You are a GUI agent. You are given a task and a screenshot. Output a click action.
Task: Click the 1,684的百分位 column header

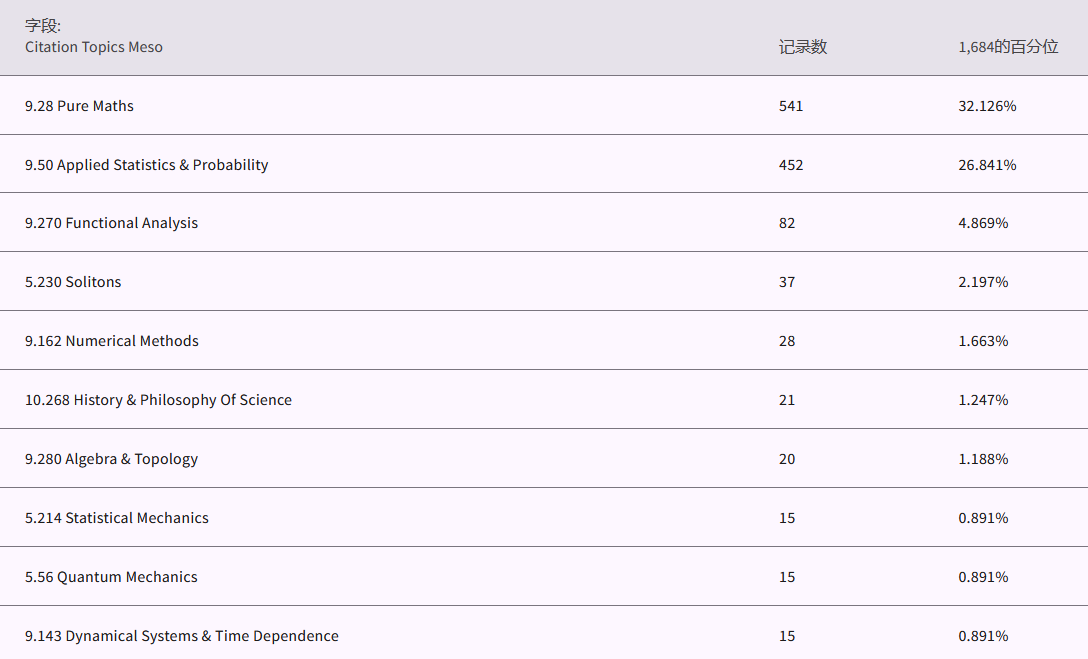1007,47
